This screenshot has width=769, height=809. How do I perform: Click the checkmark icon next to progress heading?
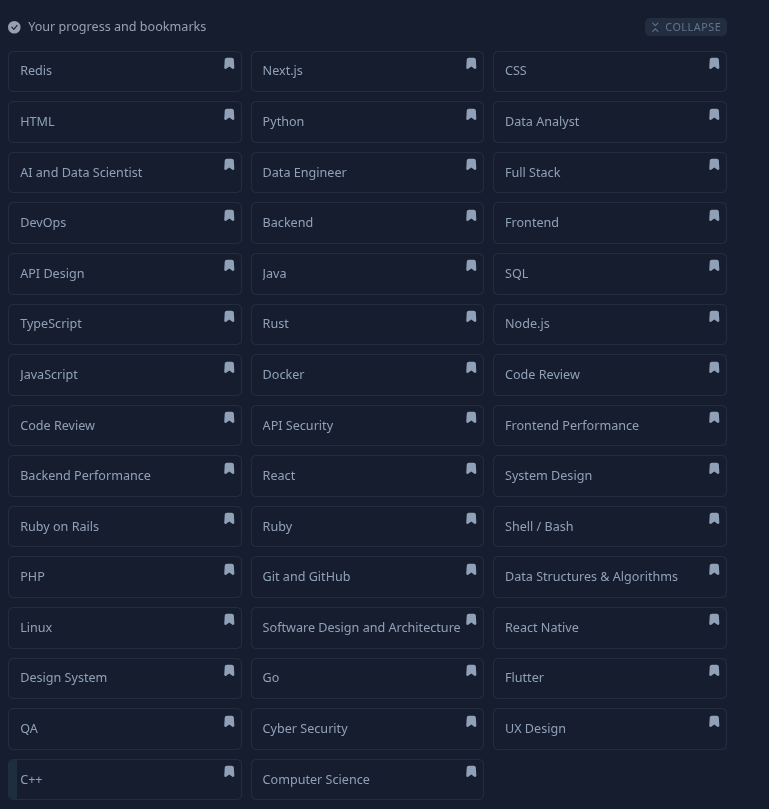(x=14, y=27)
